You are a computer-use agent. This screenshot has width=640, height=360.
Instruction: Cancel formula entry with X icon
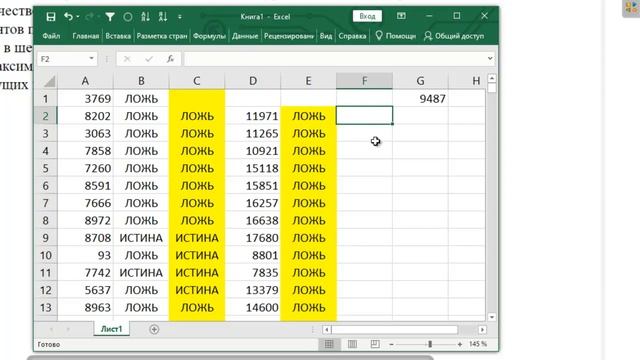click(x=127, y=59)
